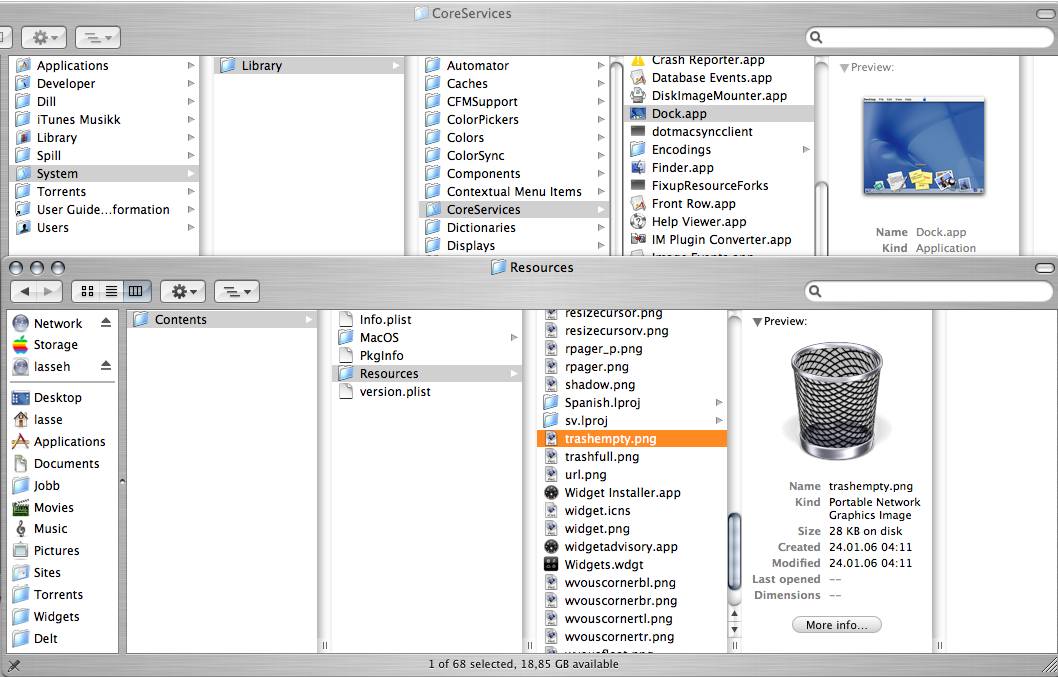Image resolution: width=1058 pixels, height=677 pixels.
Task: Open Action gear menu in CoreServices window
Action: 43,37
